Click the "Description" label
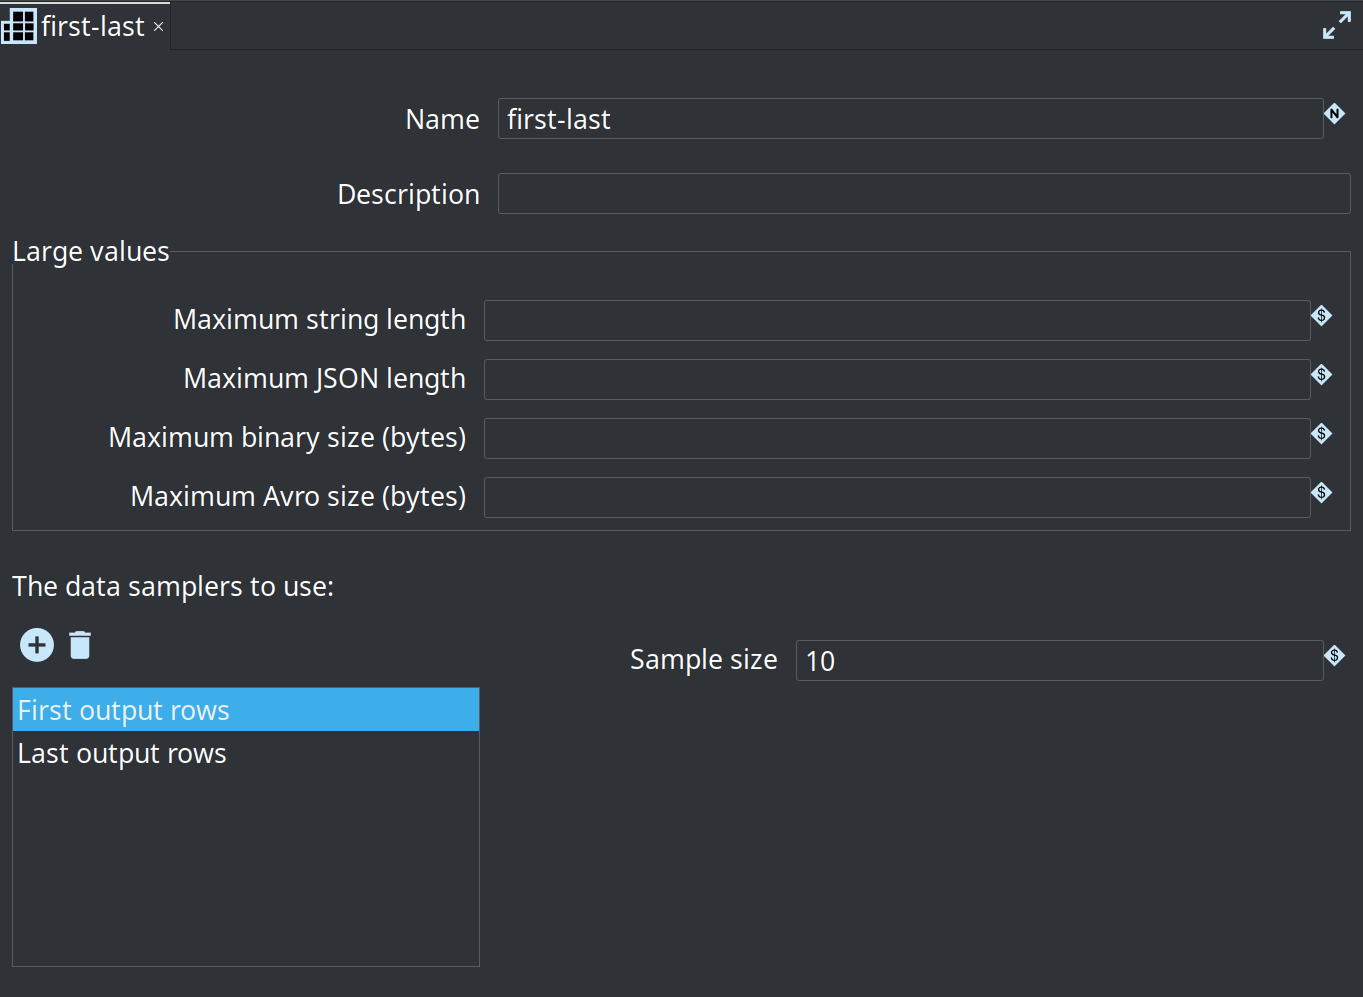This screenshot has height=997, width=1363. click(x=408, y=194)
